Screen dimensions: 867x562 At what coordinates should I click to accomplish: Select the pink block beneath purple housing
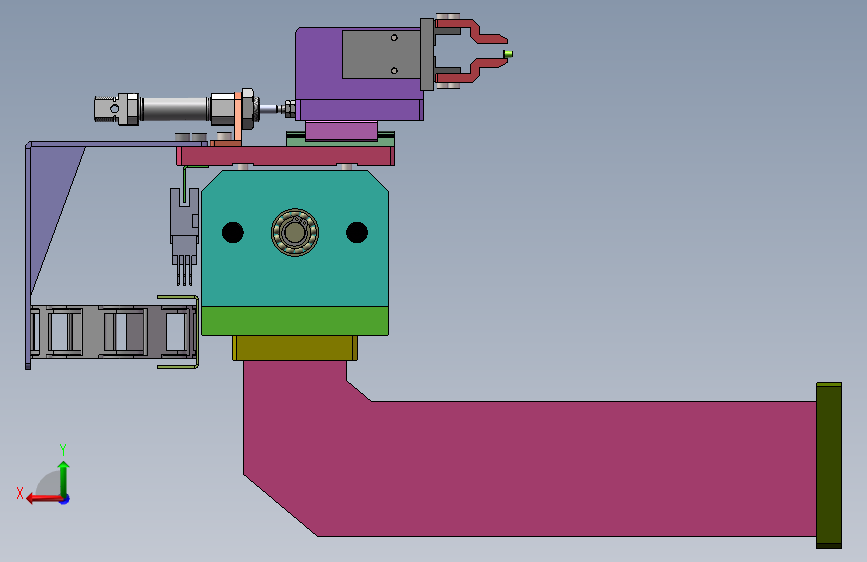(341, 131)
